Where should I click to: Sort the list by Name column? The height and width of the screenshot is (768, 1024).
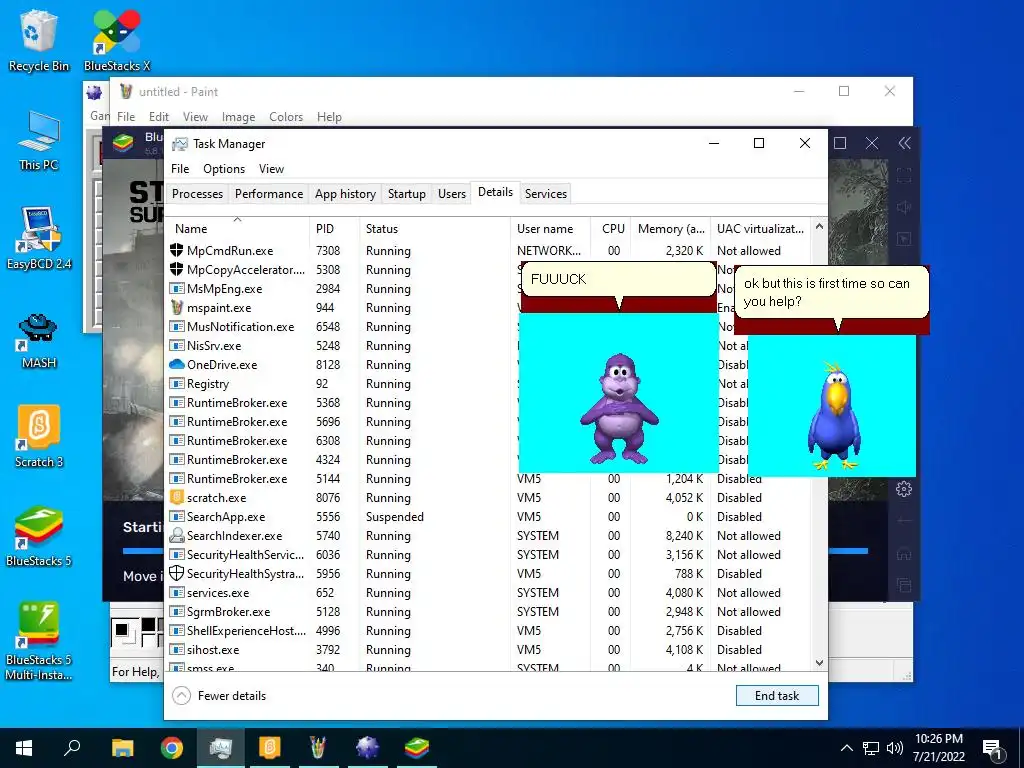click(x=237, y=229)
